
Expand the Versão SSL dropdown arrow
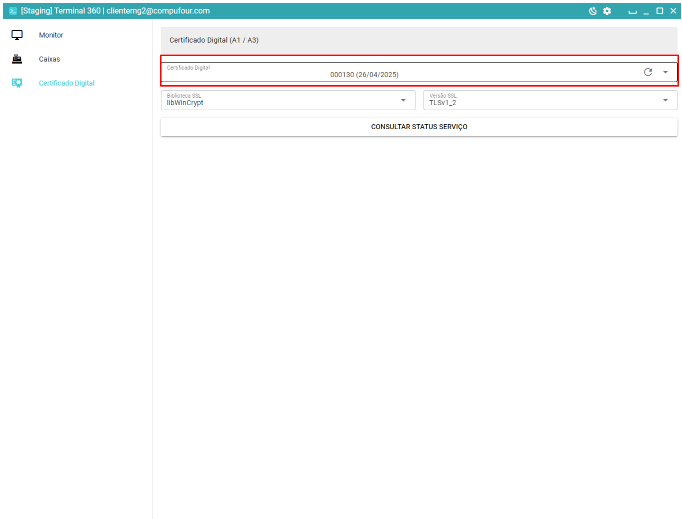665,100
